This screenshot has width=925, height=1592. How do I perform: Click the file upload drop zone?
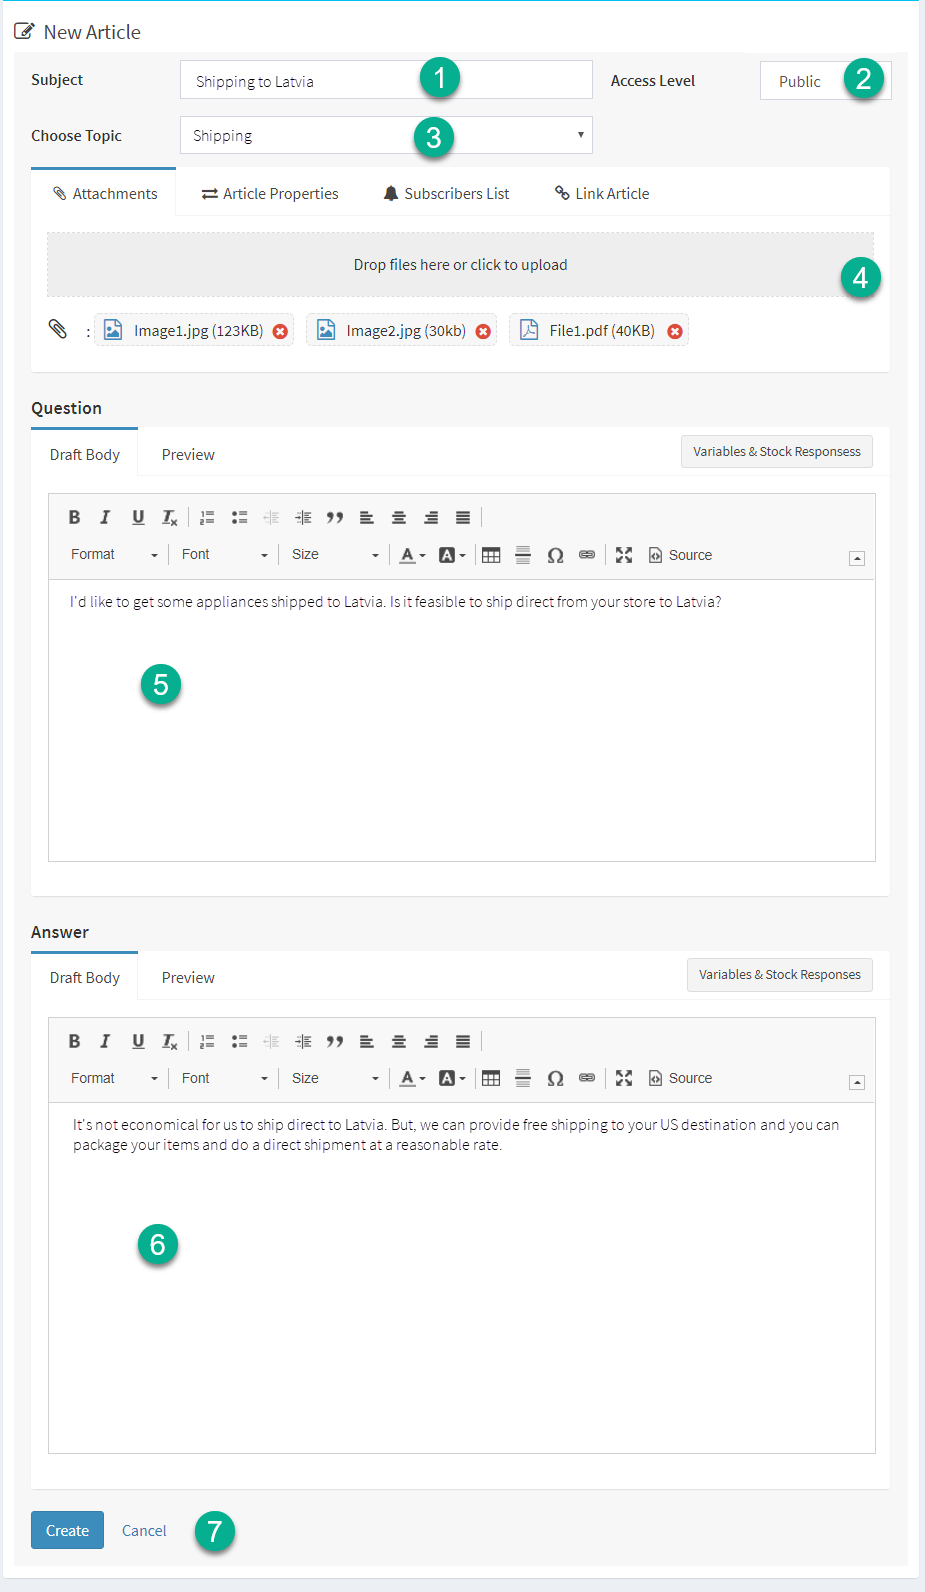[460, 264]
